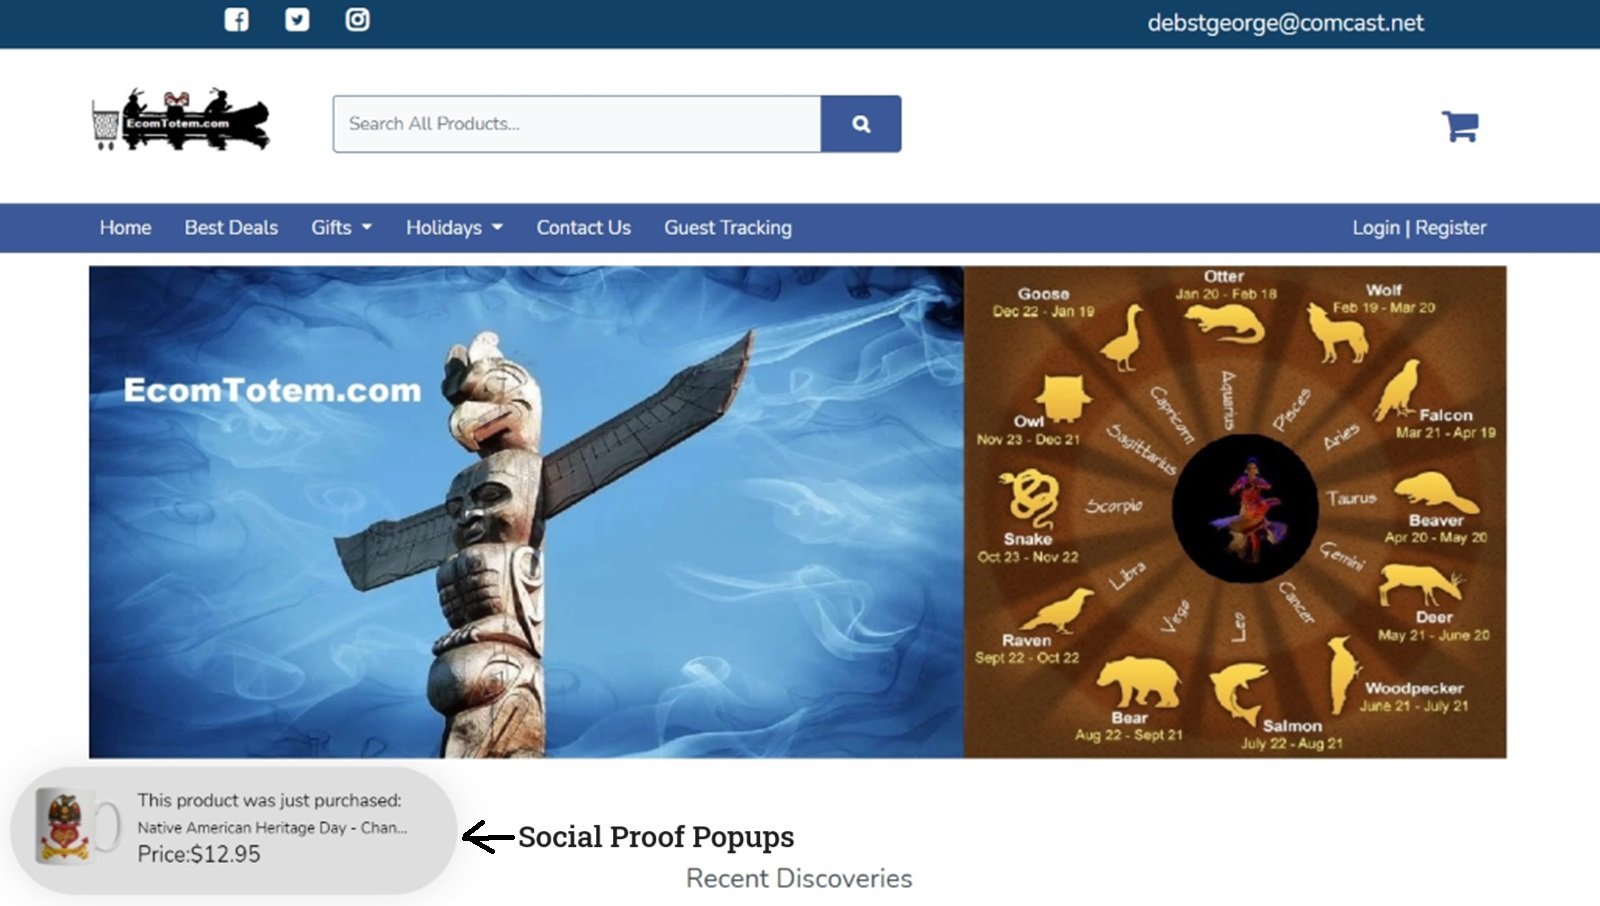The height and width of the screenshot is (906, 1600).
Task: Open the Twitter social icon
Action: tap(297, 20)
